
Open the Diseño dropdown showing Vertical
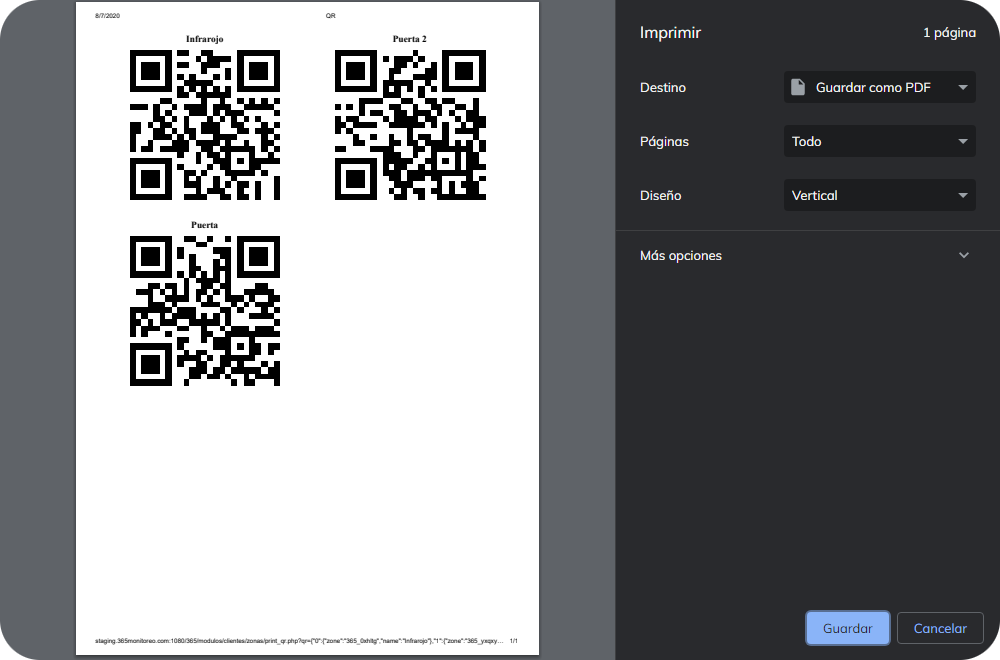coord(880,195)
